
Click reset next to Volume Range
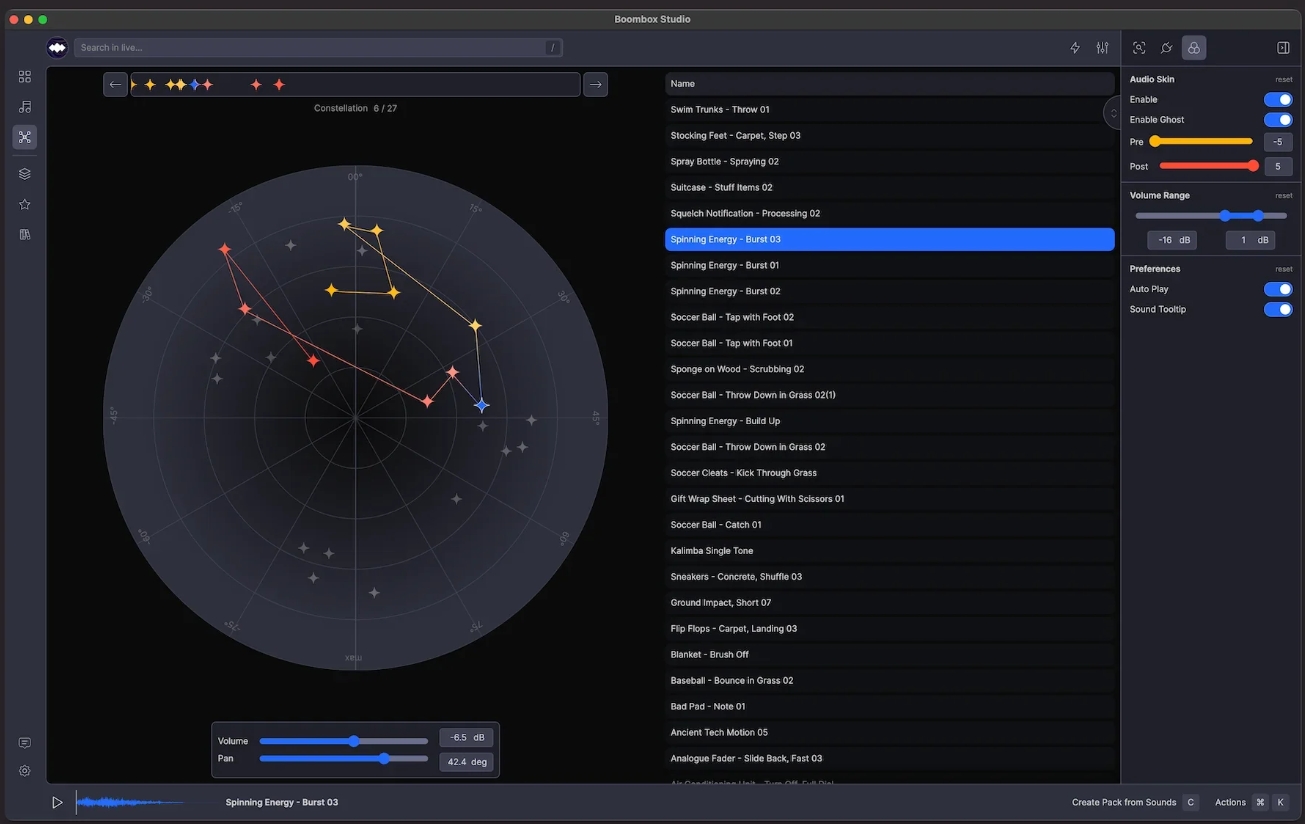[1283, 196]
